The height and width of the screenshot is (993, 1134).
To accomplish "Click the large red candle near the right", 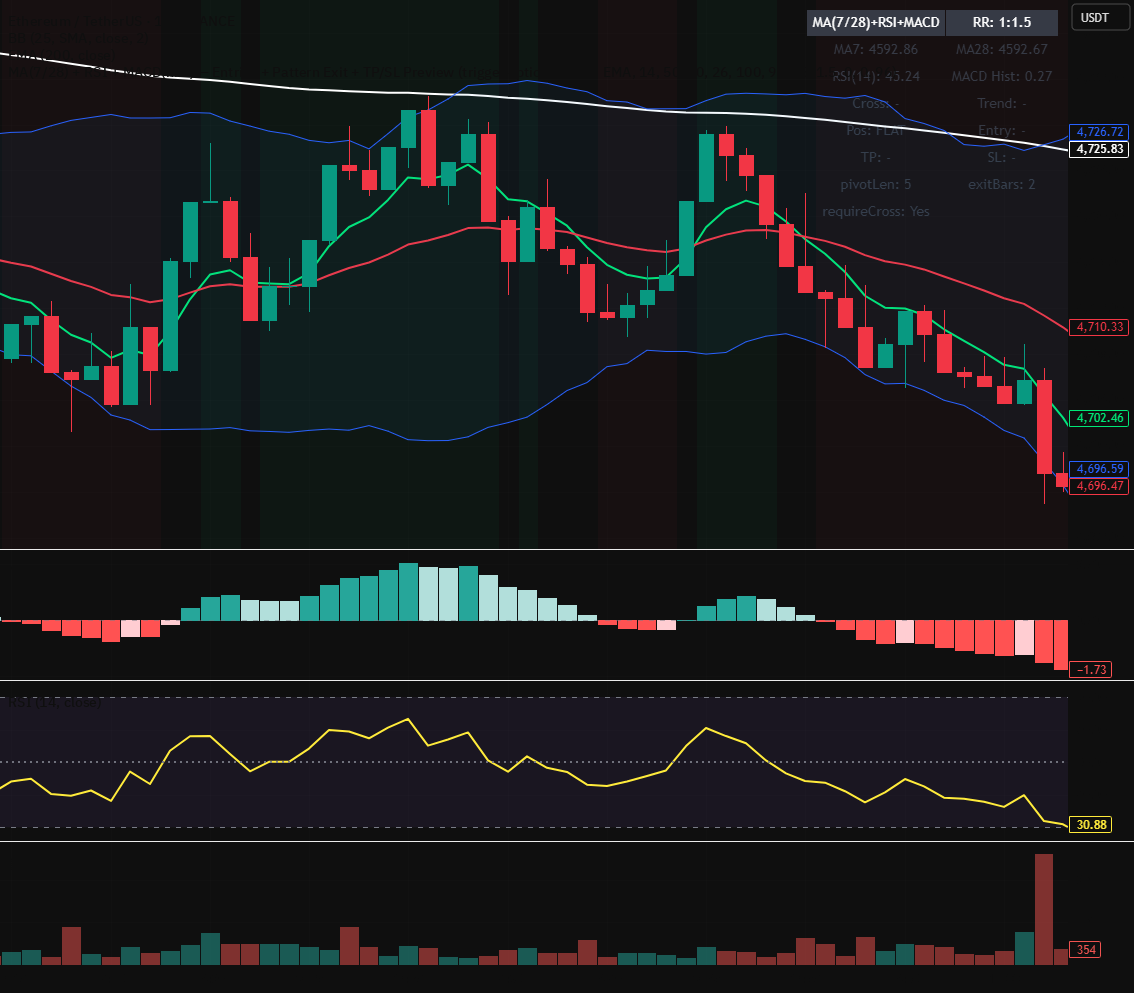I will [1044, 427].
